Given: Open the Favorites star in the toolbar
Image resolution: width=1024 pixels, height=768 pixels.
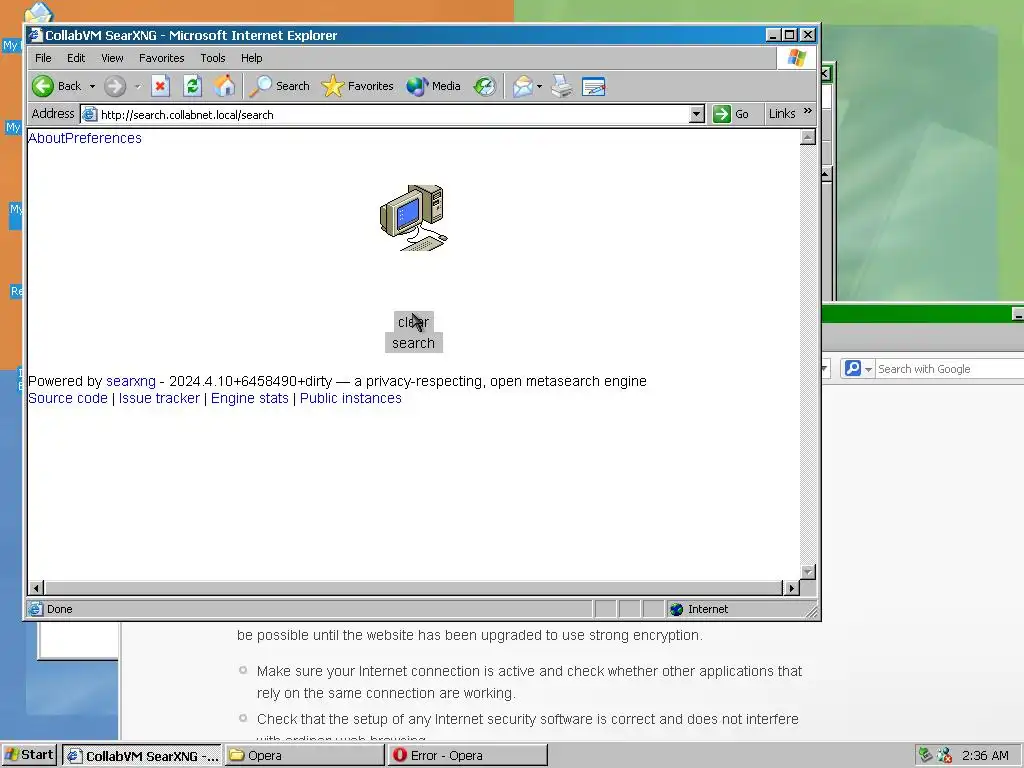Looking at the screenshot, I should [357, 86].
